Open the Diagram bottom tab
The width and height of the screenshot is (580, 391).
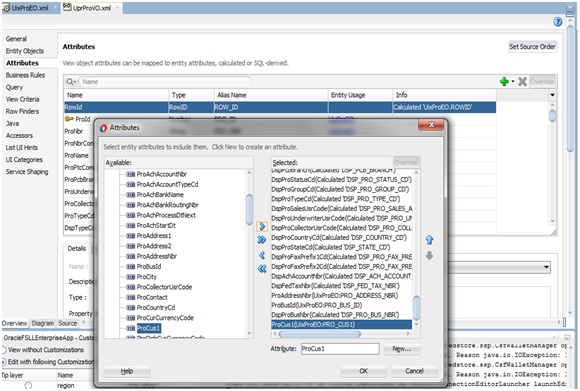(x=43, y=323)
